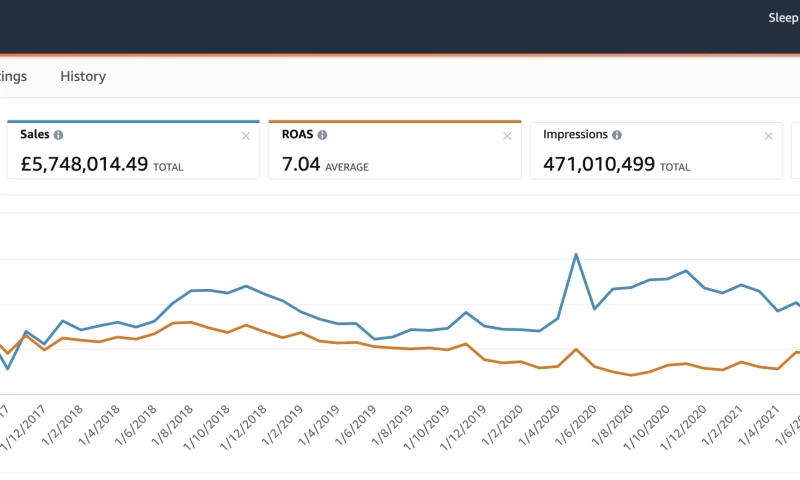Select the Sales metric card
Viewport: 800px width, 480px height.
point(133,151)
